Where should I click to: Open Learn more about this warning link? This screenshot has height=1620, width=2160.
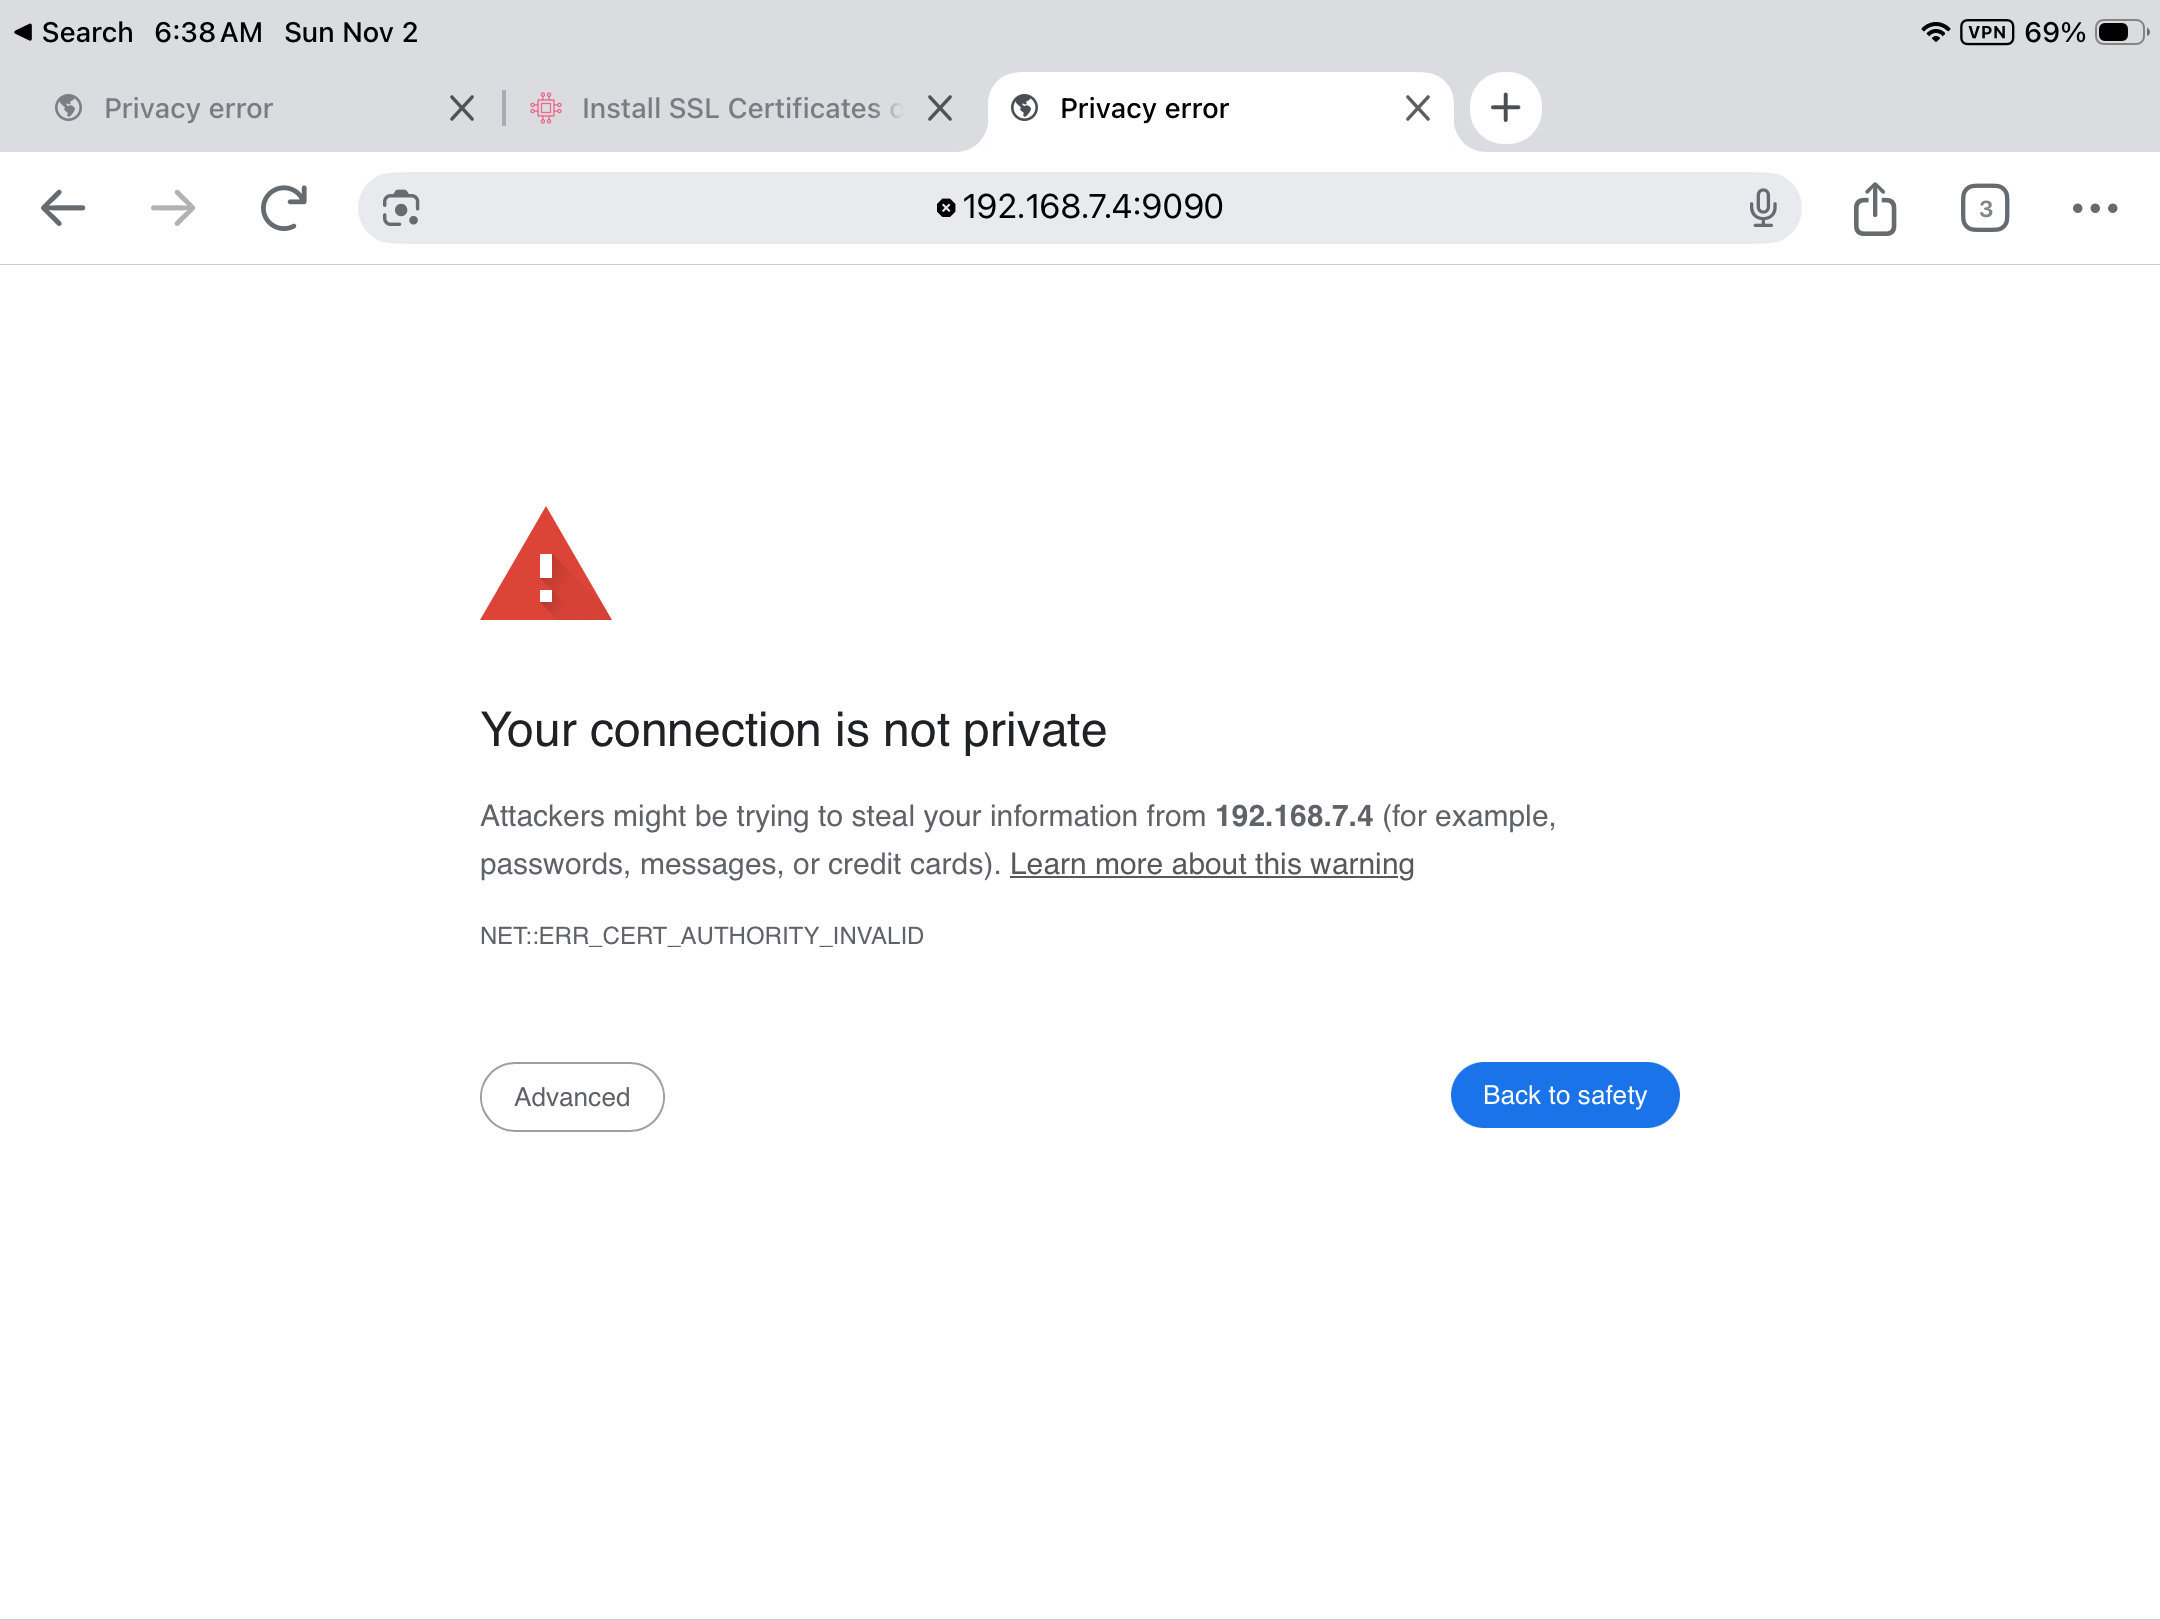[1212, 864]
